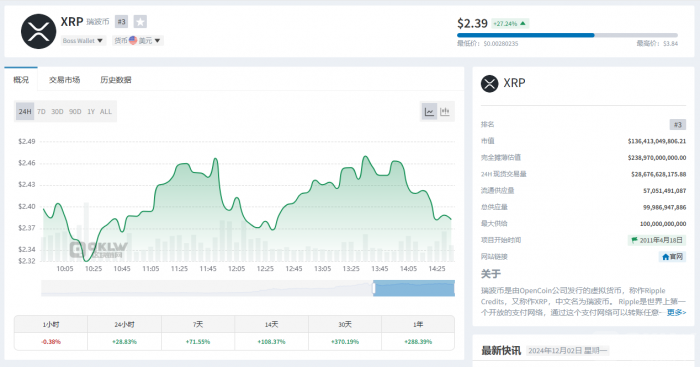Select the ALL time range button
Screen dimensions: 700x367
click(106, 112)
